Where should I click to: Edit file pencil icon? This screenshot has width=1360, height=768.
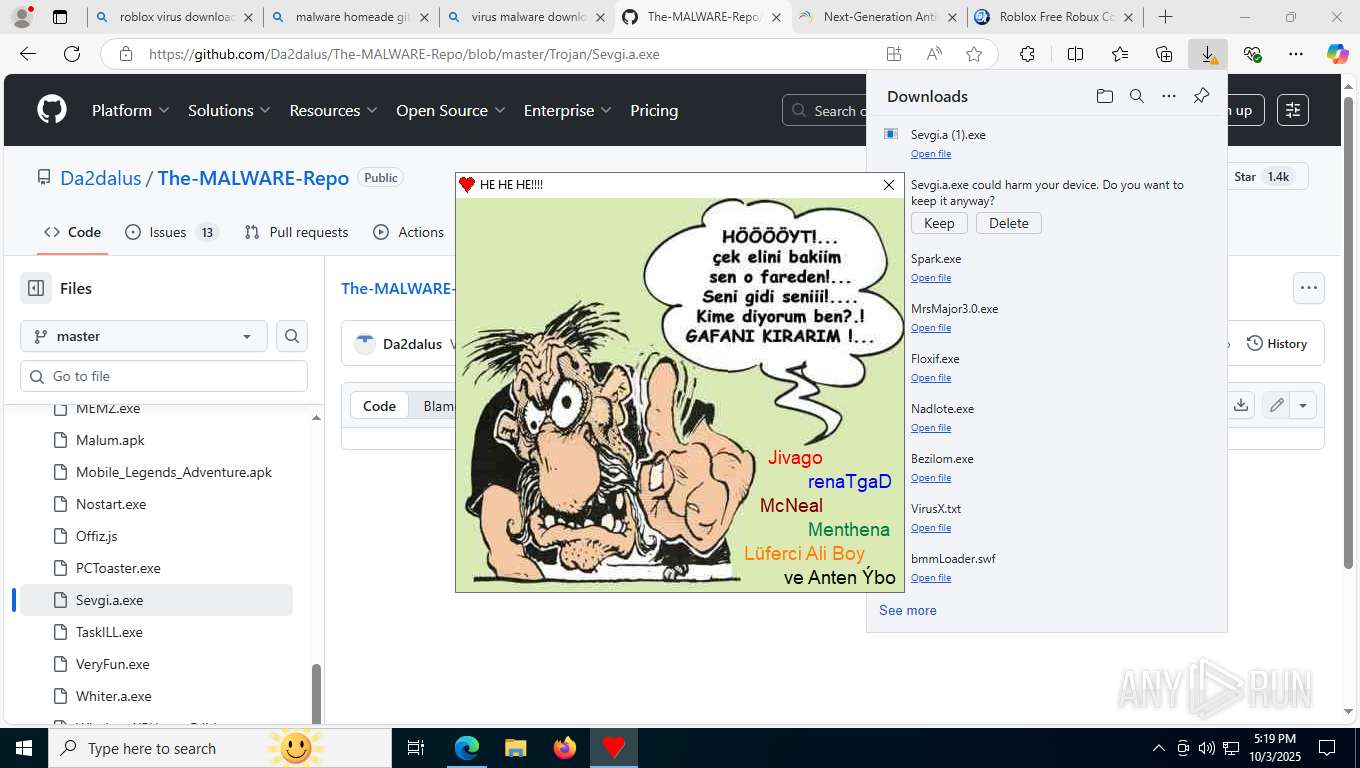pyautogui.click(x=1276, y=405)
